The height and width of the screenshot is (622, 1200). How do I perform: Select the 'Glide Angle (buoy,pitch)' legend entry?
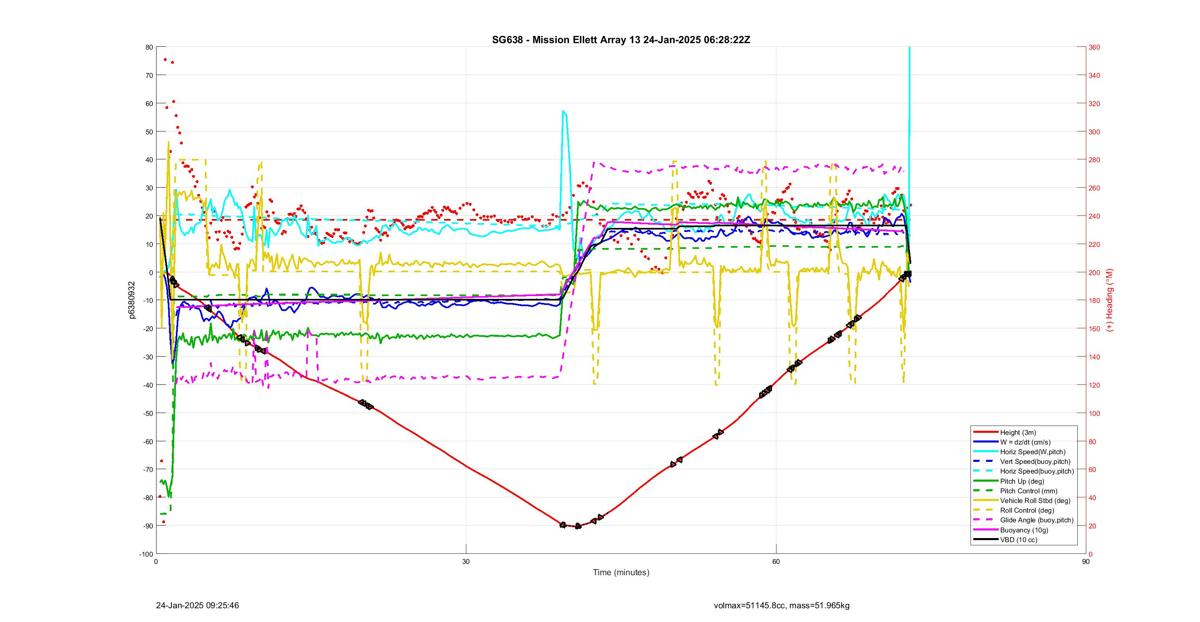click(1022, 520)
